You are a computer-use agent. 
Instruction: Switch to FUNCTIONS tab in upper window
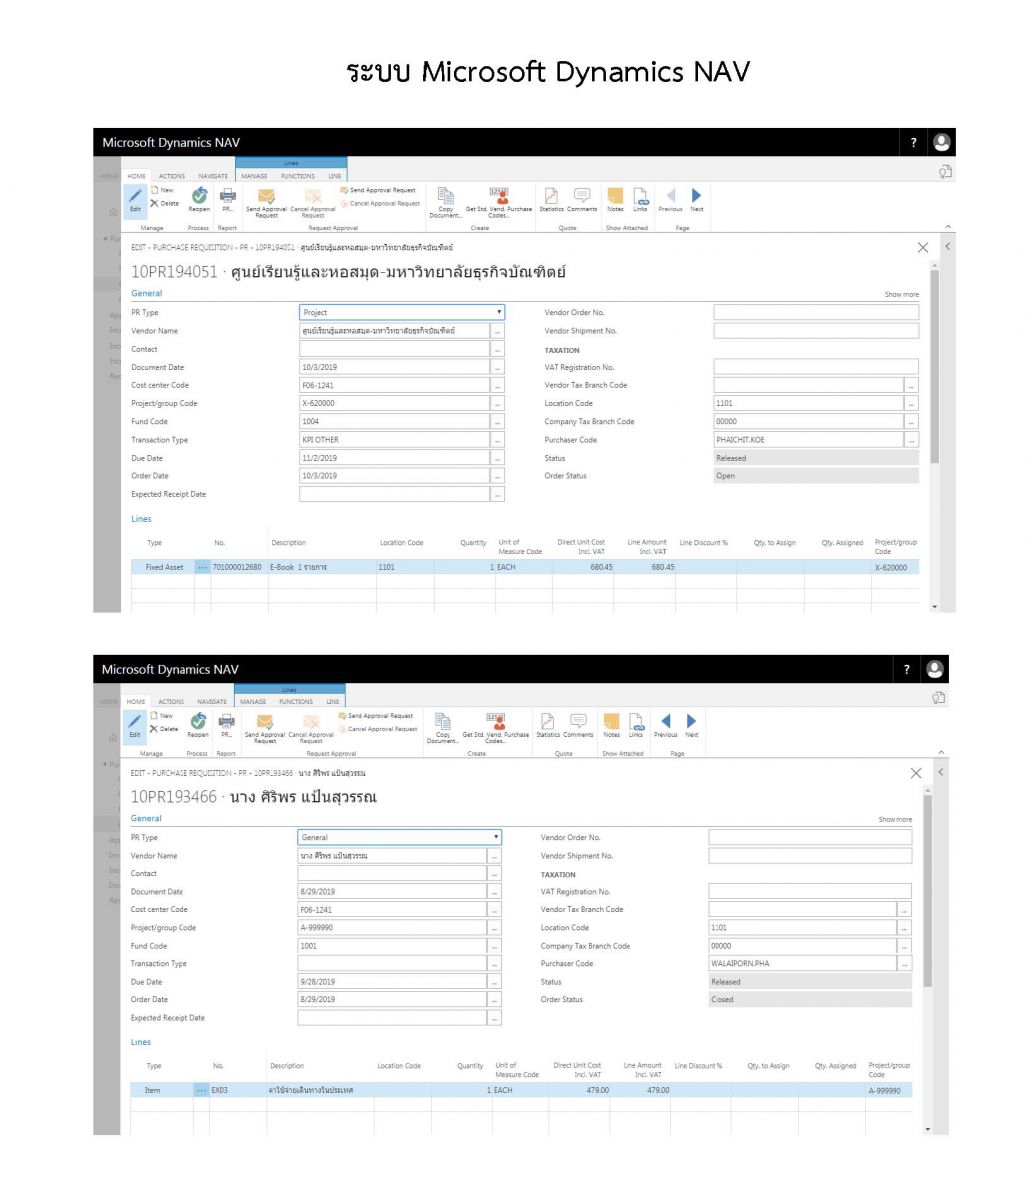[297, 176]
